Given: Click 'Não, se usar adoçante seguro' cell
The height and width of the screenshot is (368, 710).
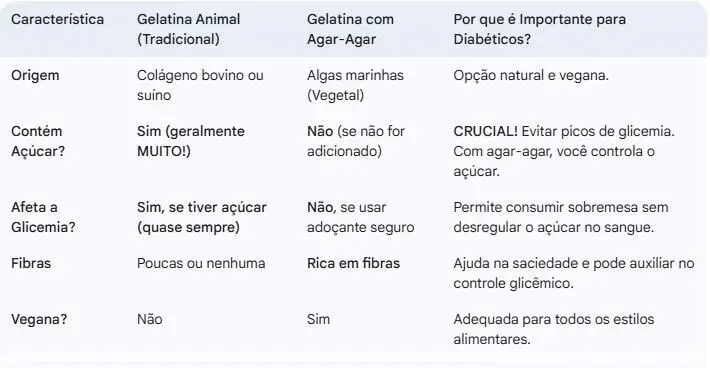Looking at the screenshot, I should click(360, 217).
